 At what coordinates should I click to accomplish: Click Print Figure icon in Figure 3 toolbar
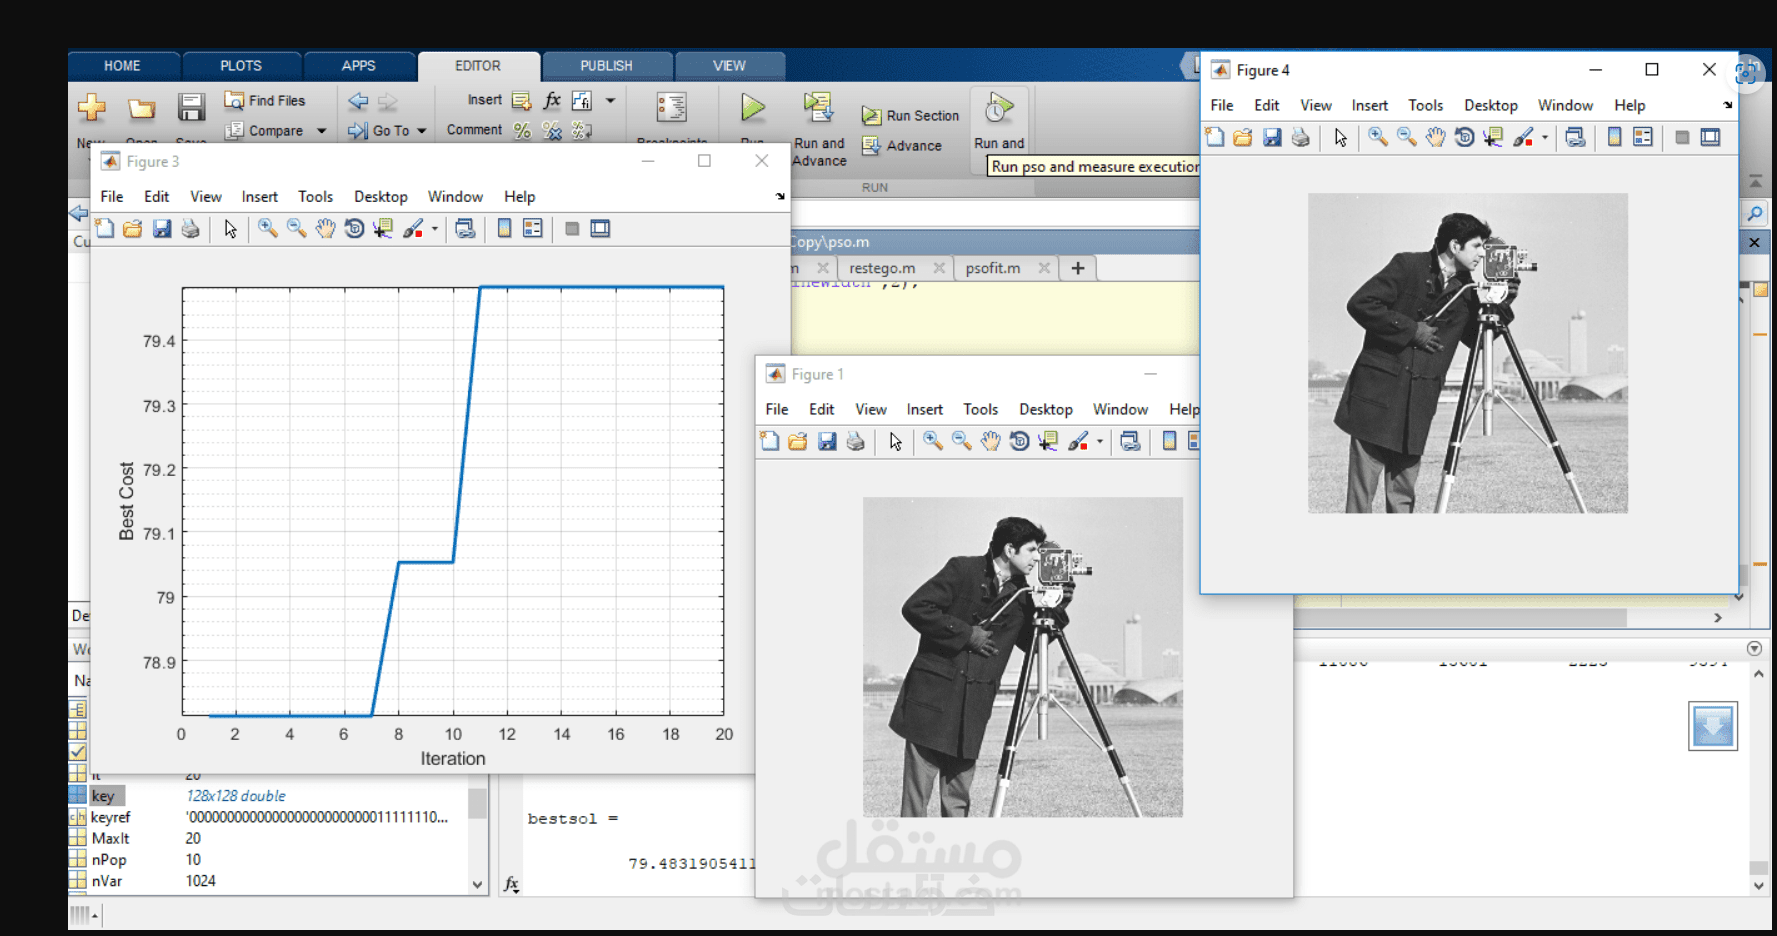point(190,229)
